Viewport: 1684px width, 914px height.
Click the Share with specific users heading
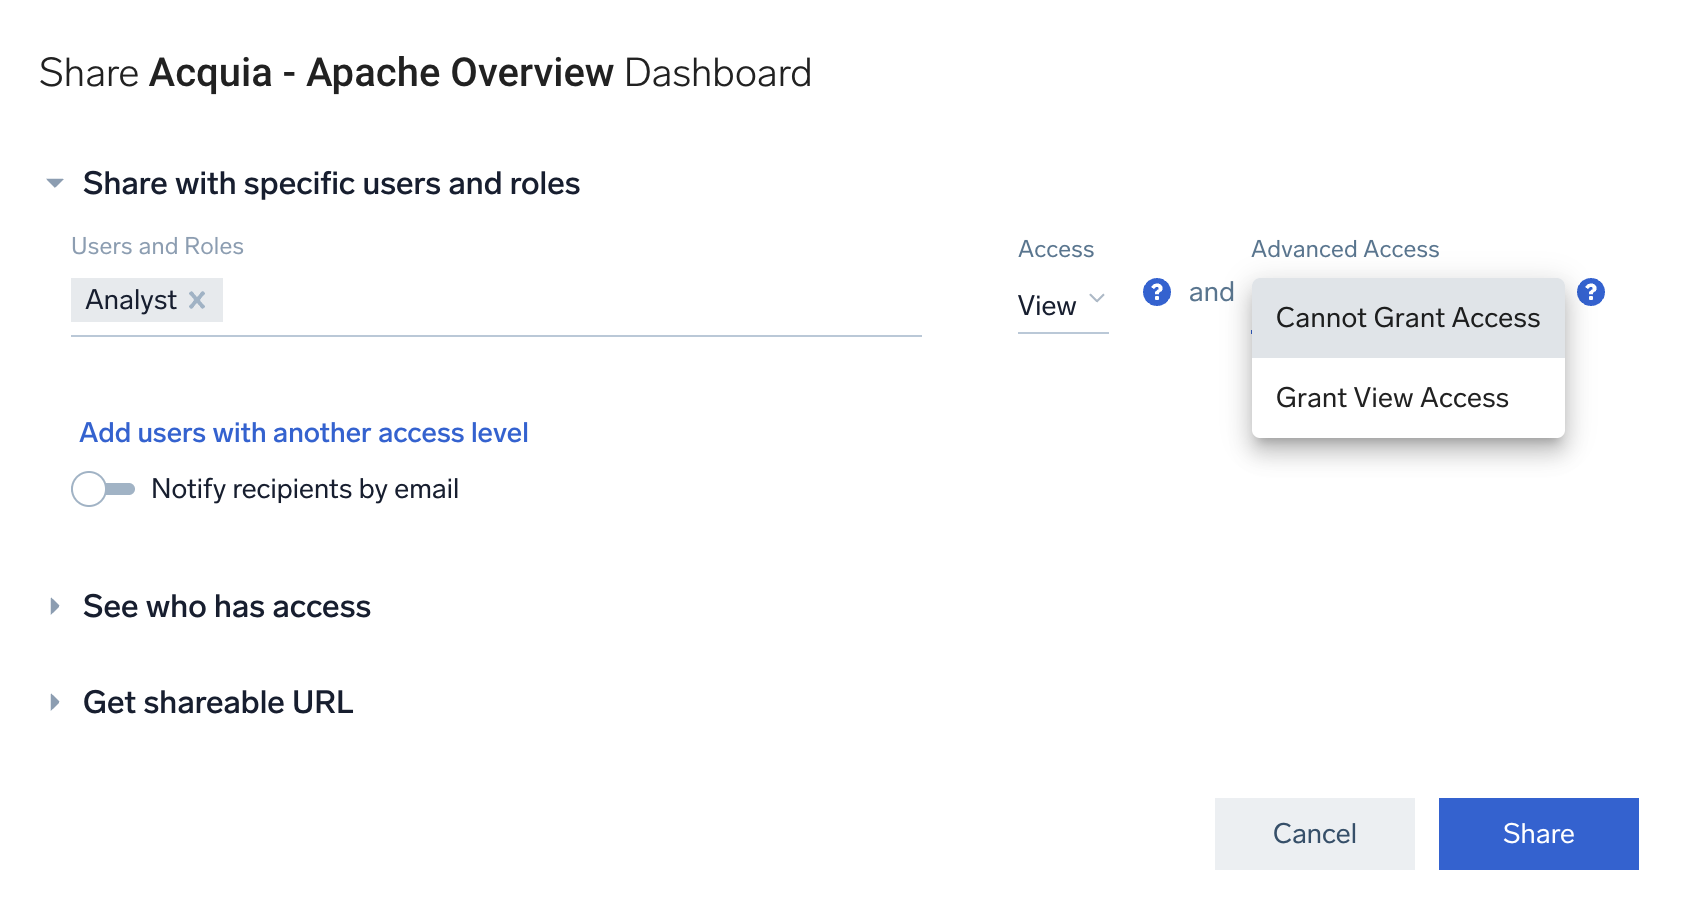(x=331, y=184)
